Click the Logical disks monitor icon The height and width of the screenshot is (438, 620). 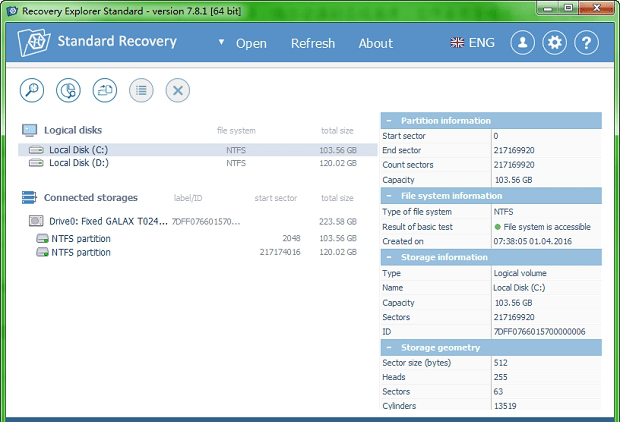click(x=30, y=130)
